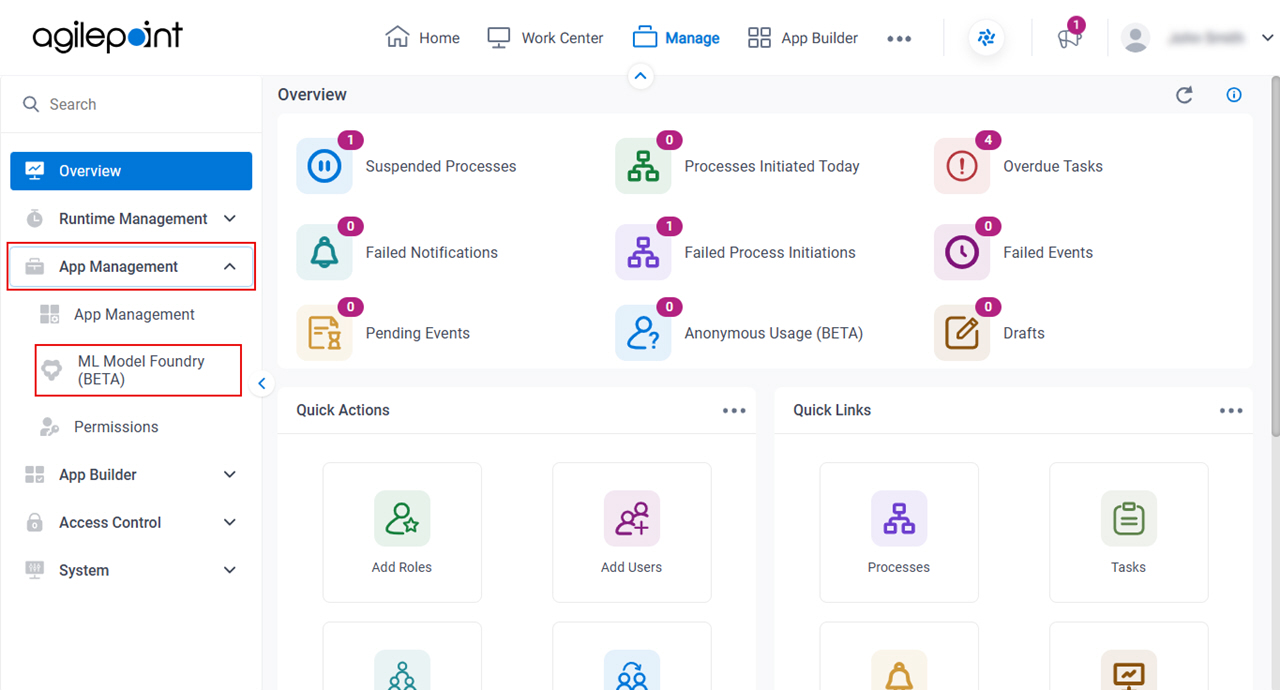Click the Overdue Tasks label

pos(1053,167)
